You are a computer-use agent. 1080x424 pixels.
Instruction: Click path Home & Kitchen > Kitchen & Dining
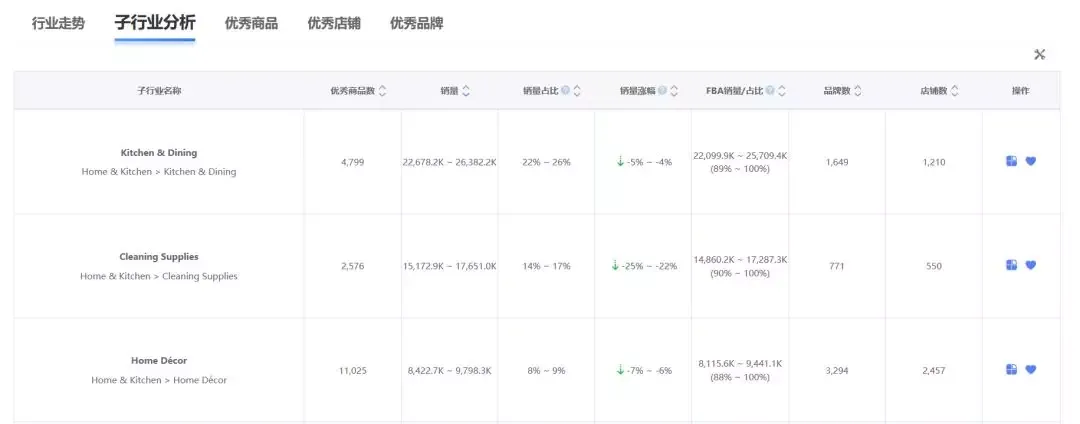pyautogui.click(x=158, y=172)
